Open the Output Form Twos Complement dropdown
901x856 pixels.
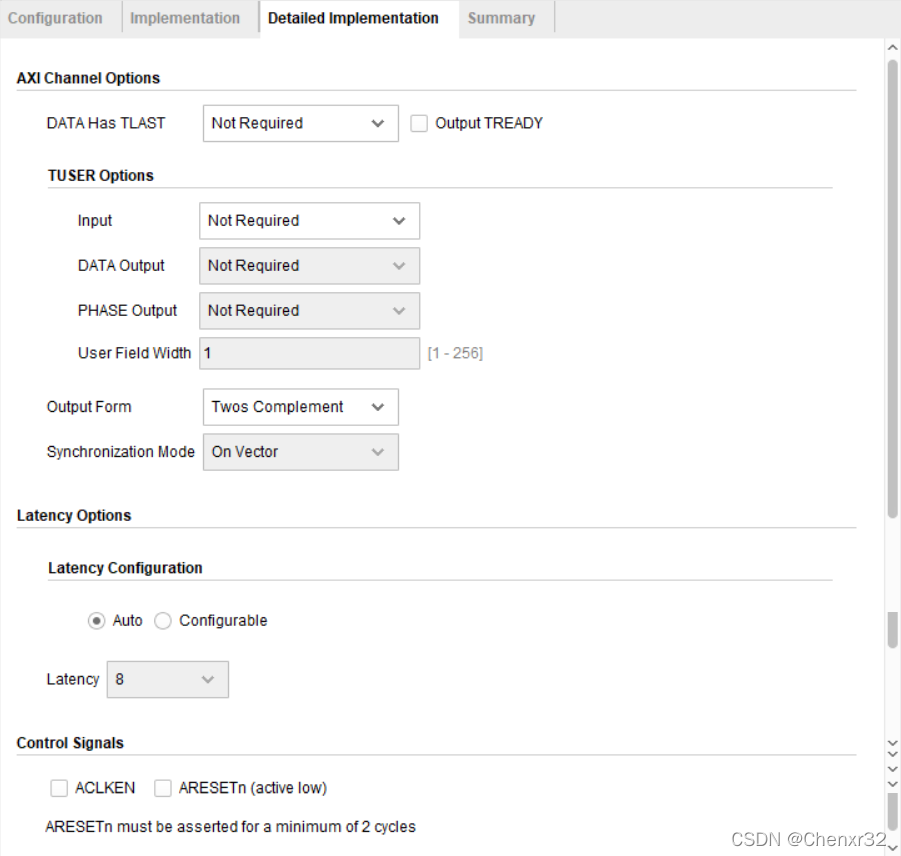[301, 407]
